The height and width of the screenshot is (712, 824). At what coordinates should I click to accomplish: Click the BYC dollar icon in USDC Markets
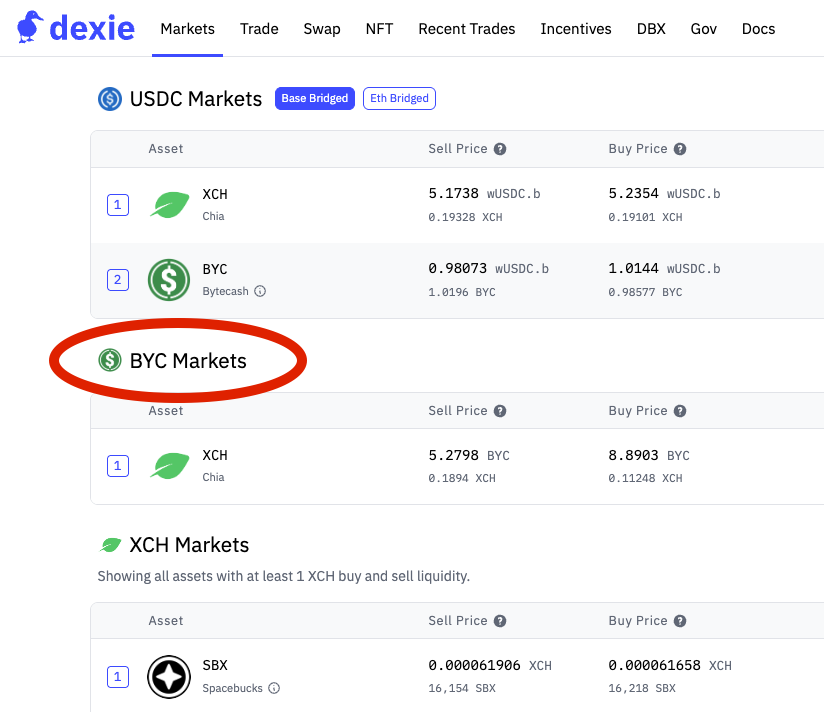click(x=169, y=280)
